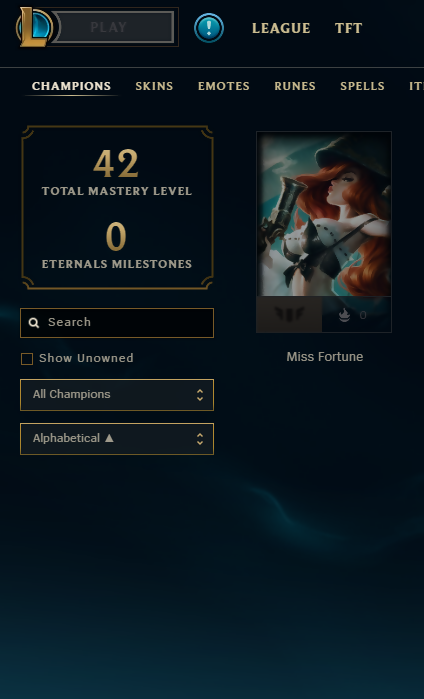
Task: Select the Runes tab
Action: point(295,86)
